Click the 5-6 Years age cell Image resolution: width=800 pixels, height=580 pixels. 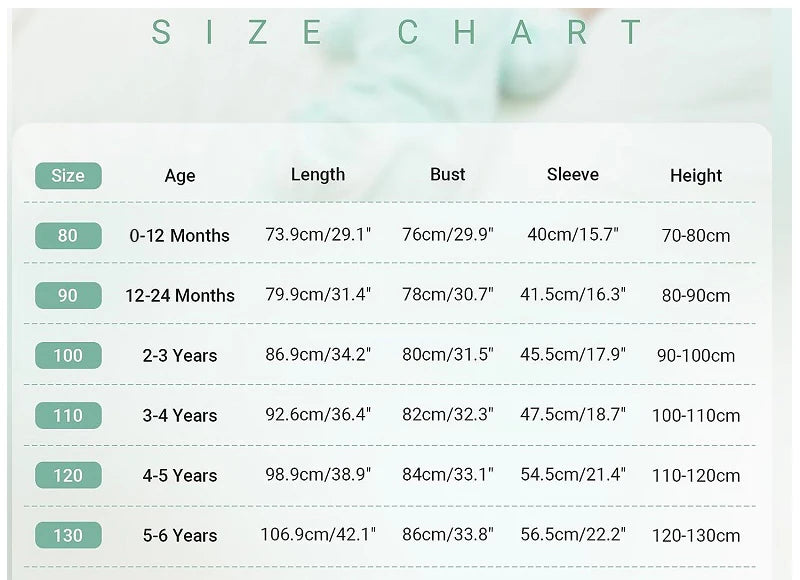[x=180, y=536]
